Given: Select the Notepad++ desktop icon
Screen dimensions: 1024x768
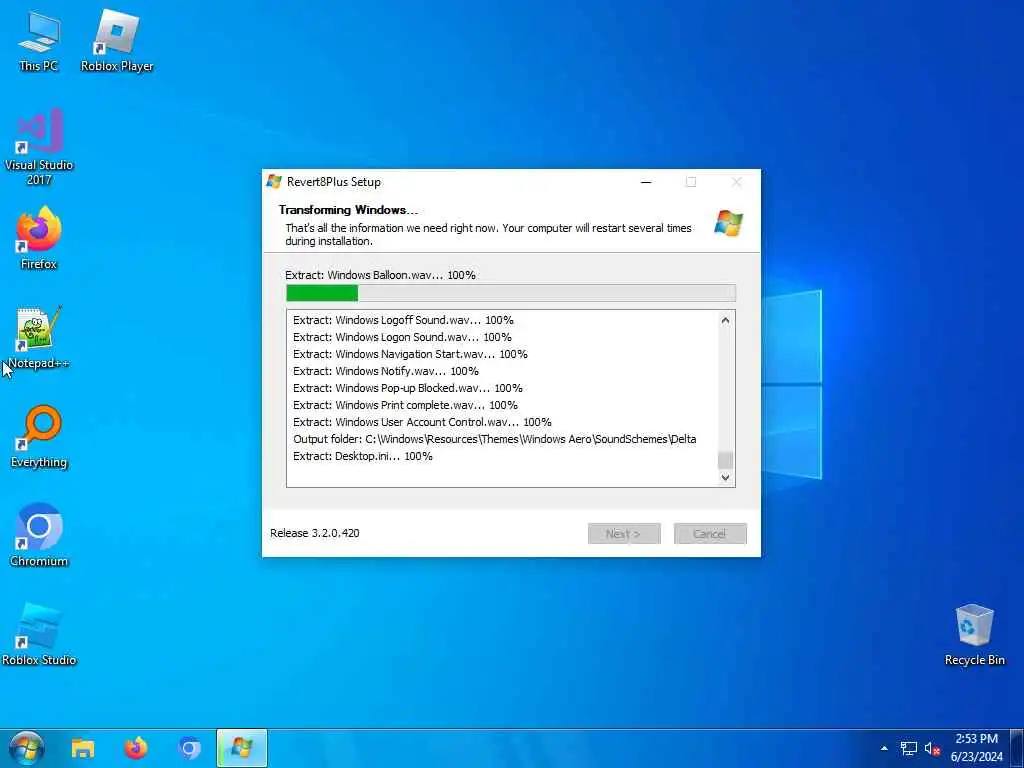Looking at the screenshot, I should (39, 337).
